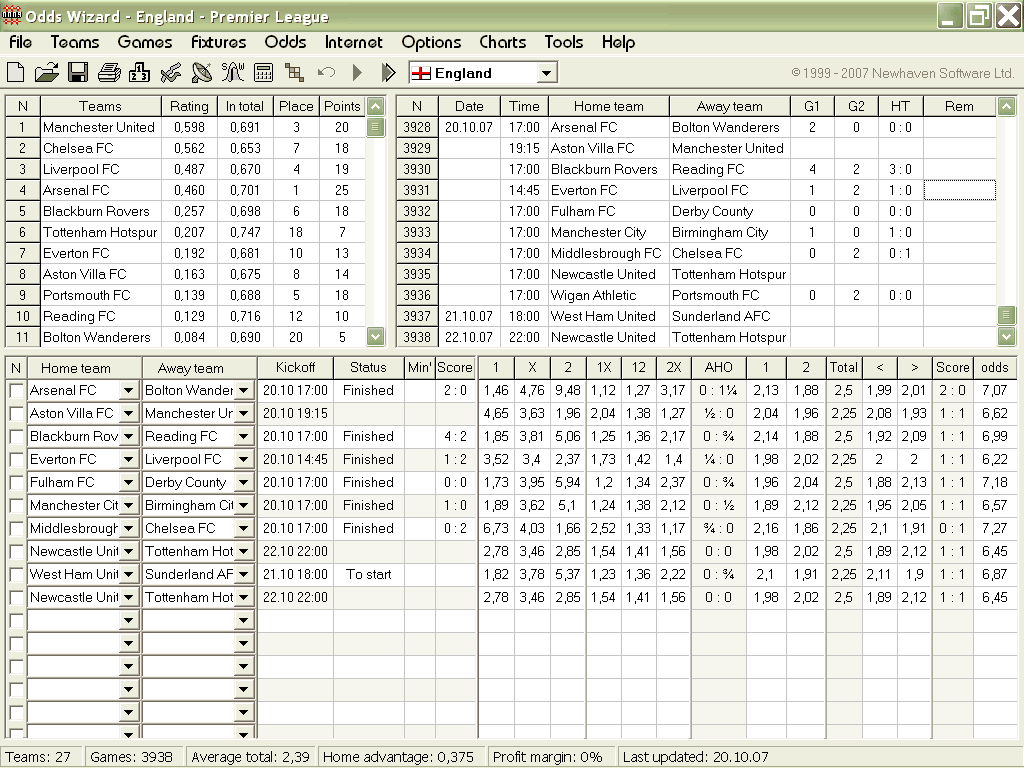
Task: Open the Games menu
Action: pyautogui.click(x=145, y=42)
